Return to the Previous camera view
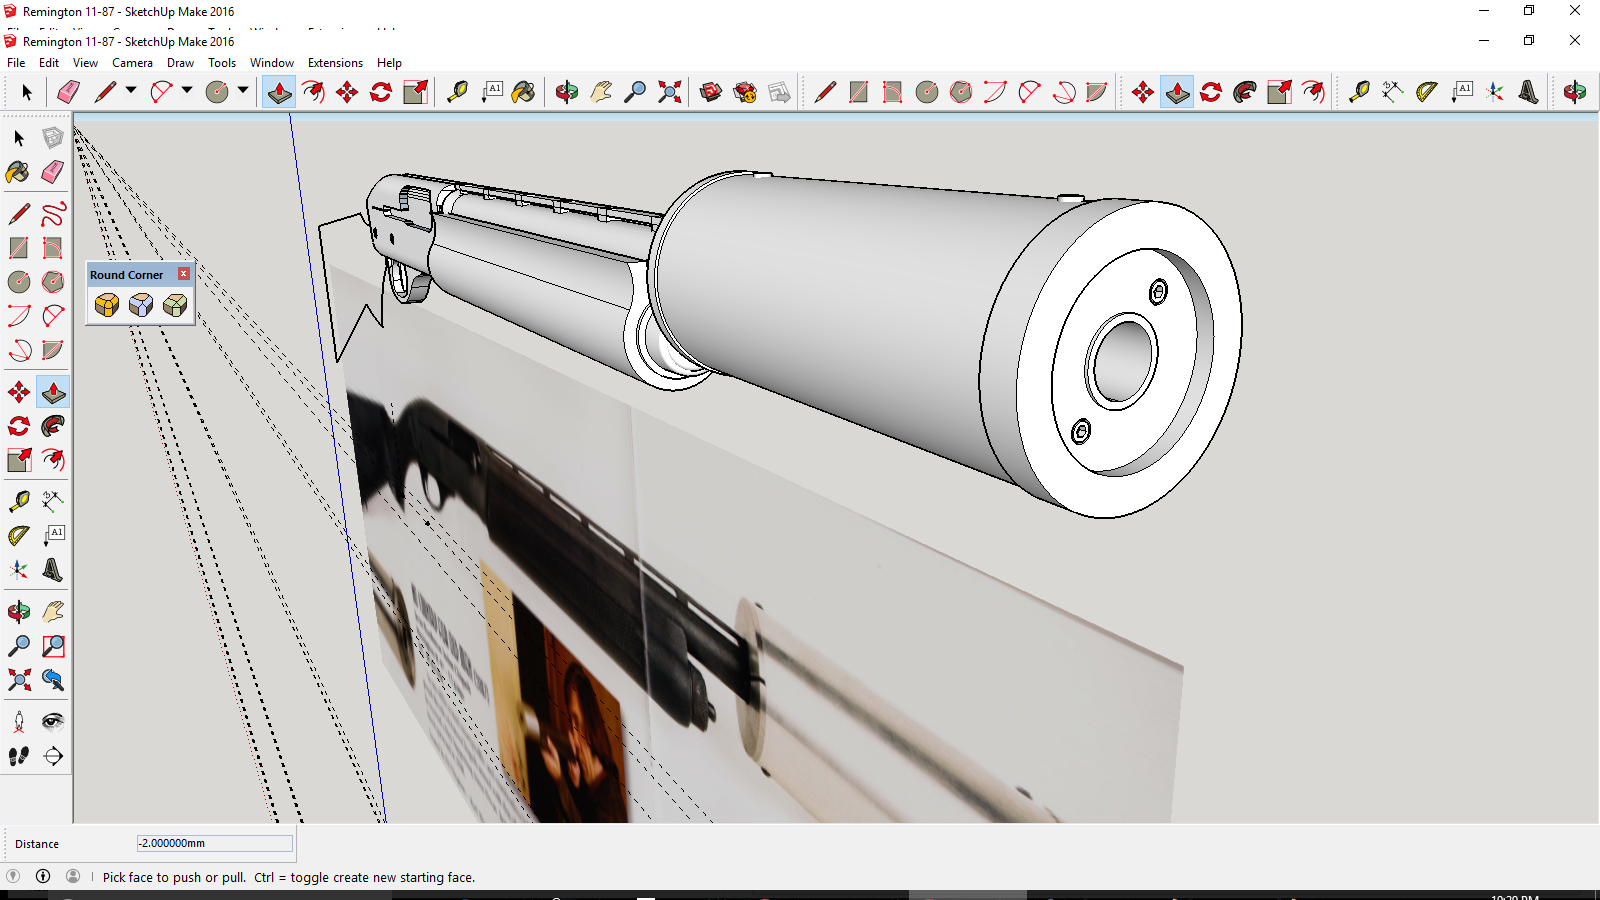 [x=53, y=680]
